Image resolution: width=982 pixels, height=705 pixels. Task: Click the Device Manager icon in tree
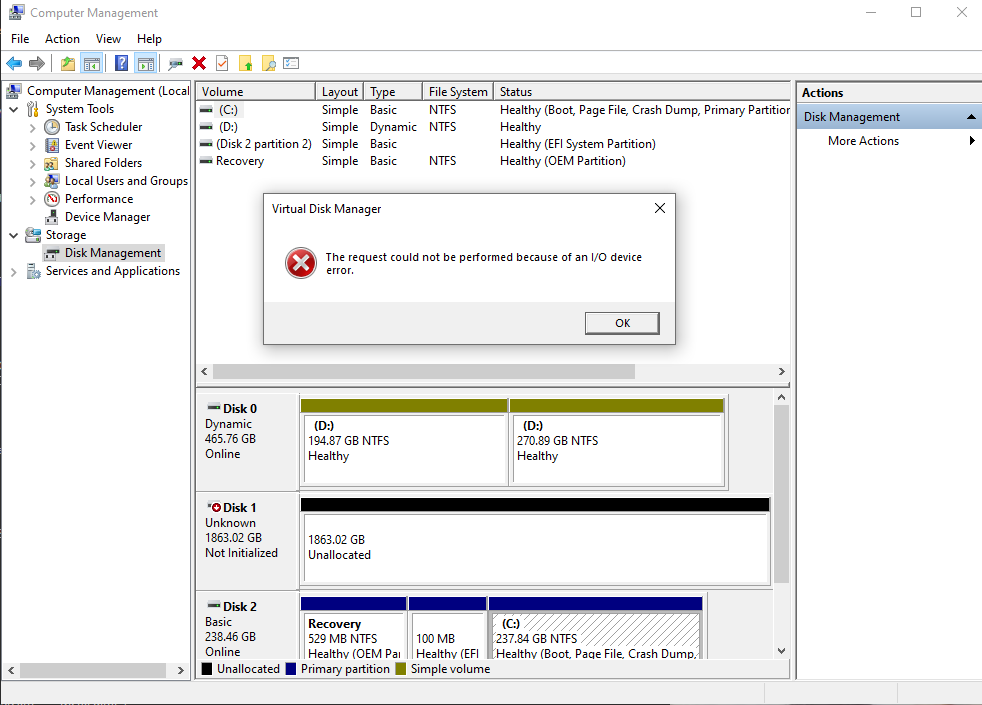click(52, 217)
